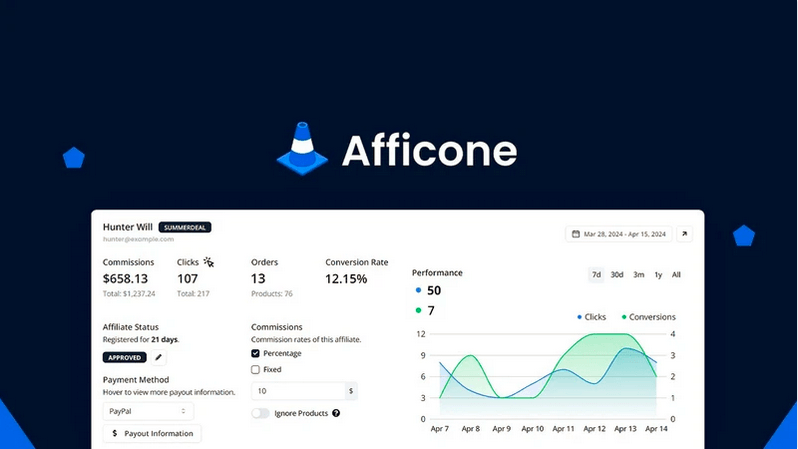Select the 3m performance range
The image size is (798, 449).
tap(638, 275)
